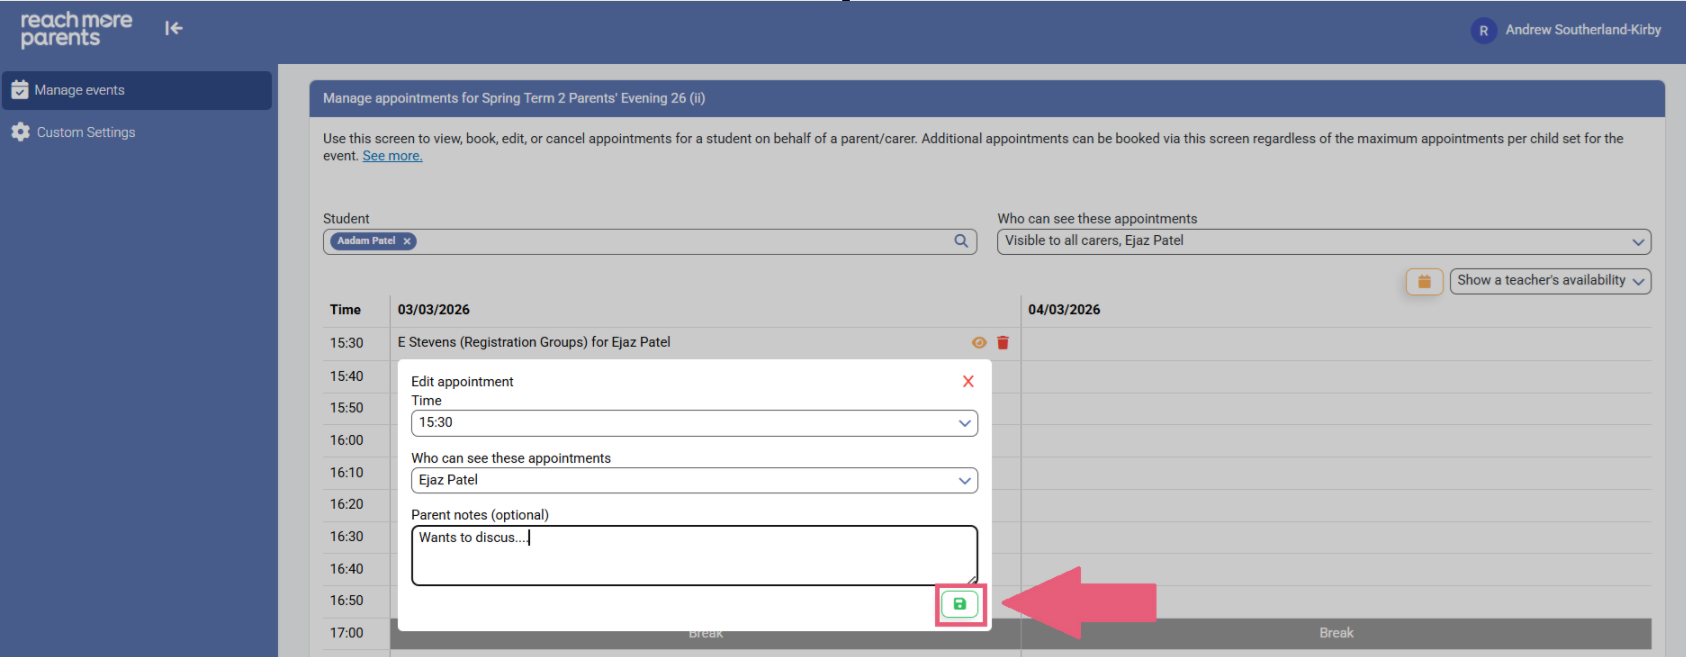Click the Custom Settings gear icon
Screen dimensions: 1686x657
(x=20, y=132)
